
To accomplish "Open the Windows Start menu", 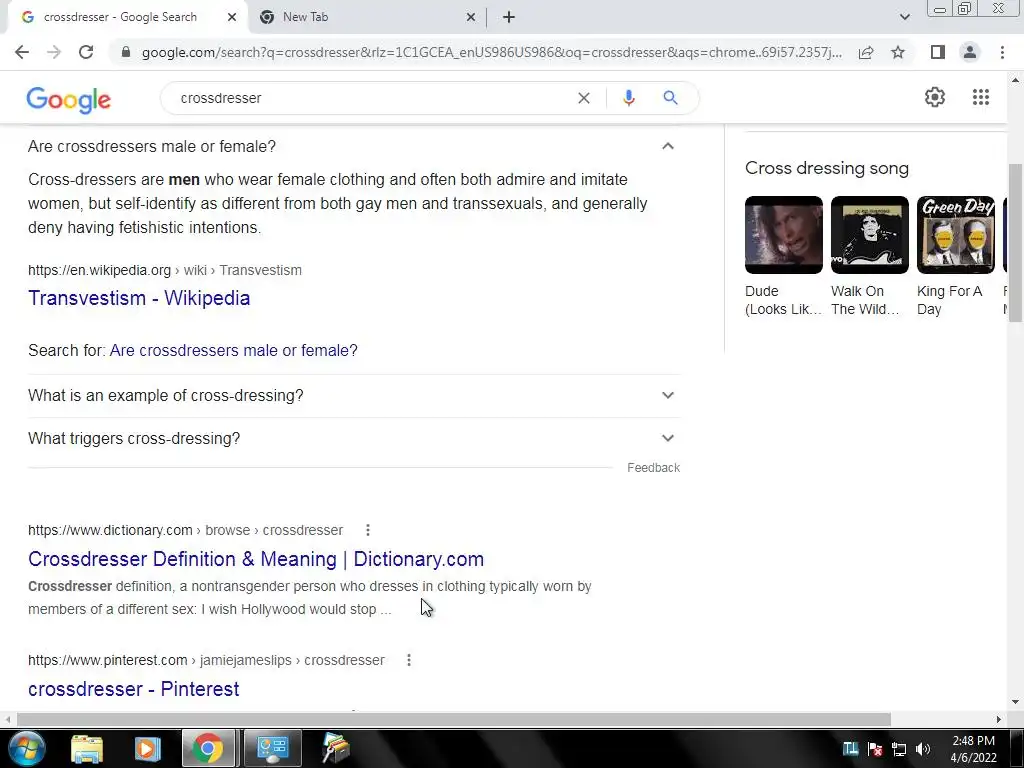I will pos(26,748).
